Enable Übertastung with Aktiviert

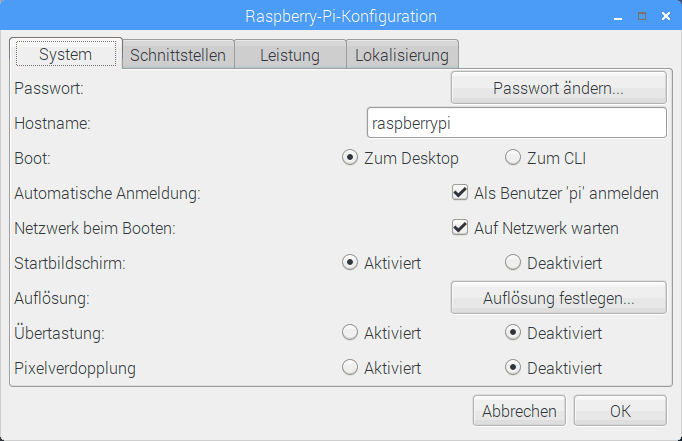350,332
